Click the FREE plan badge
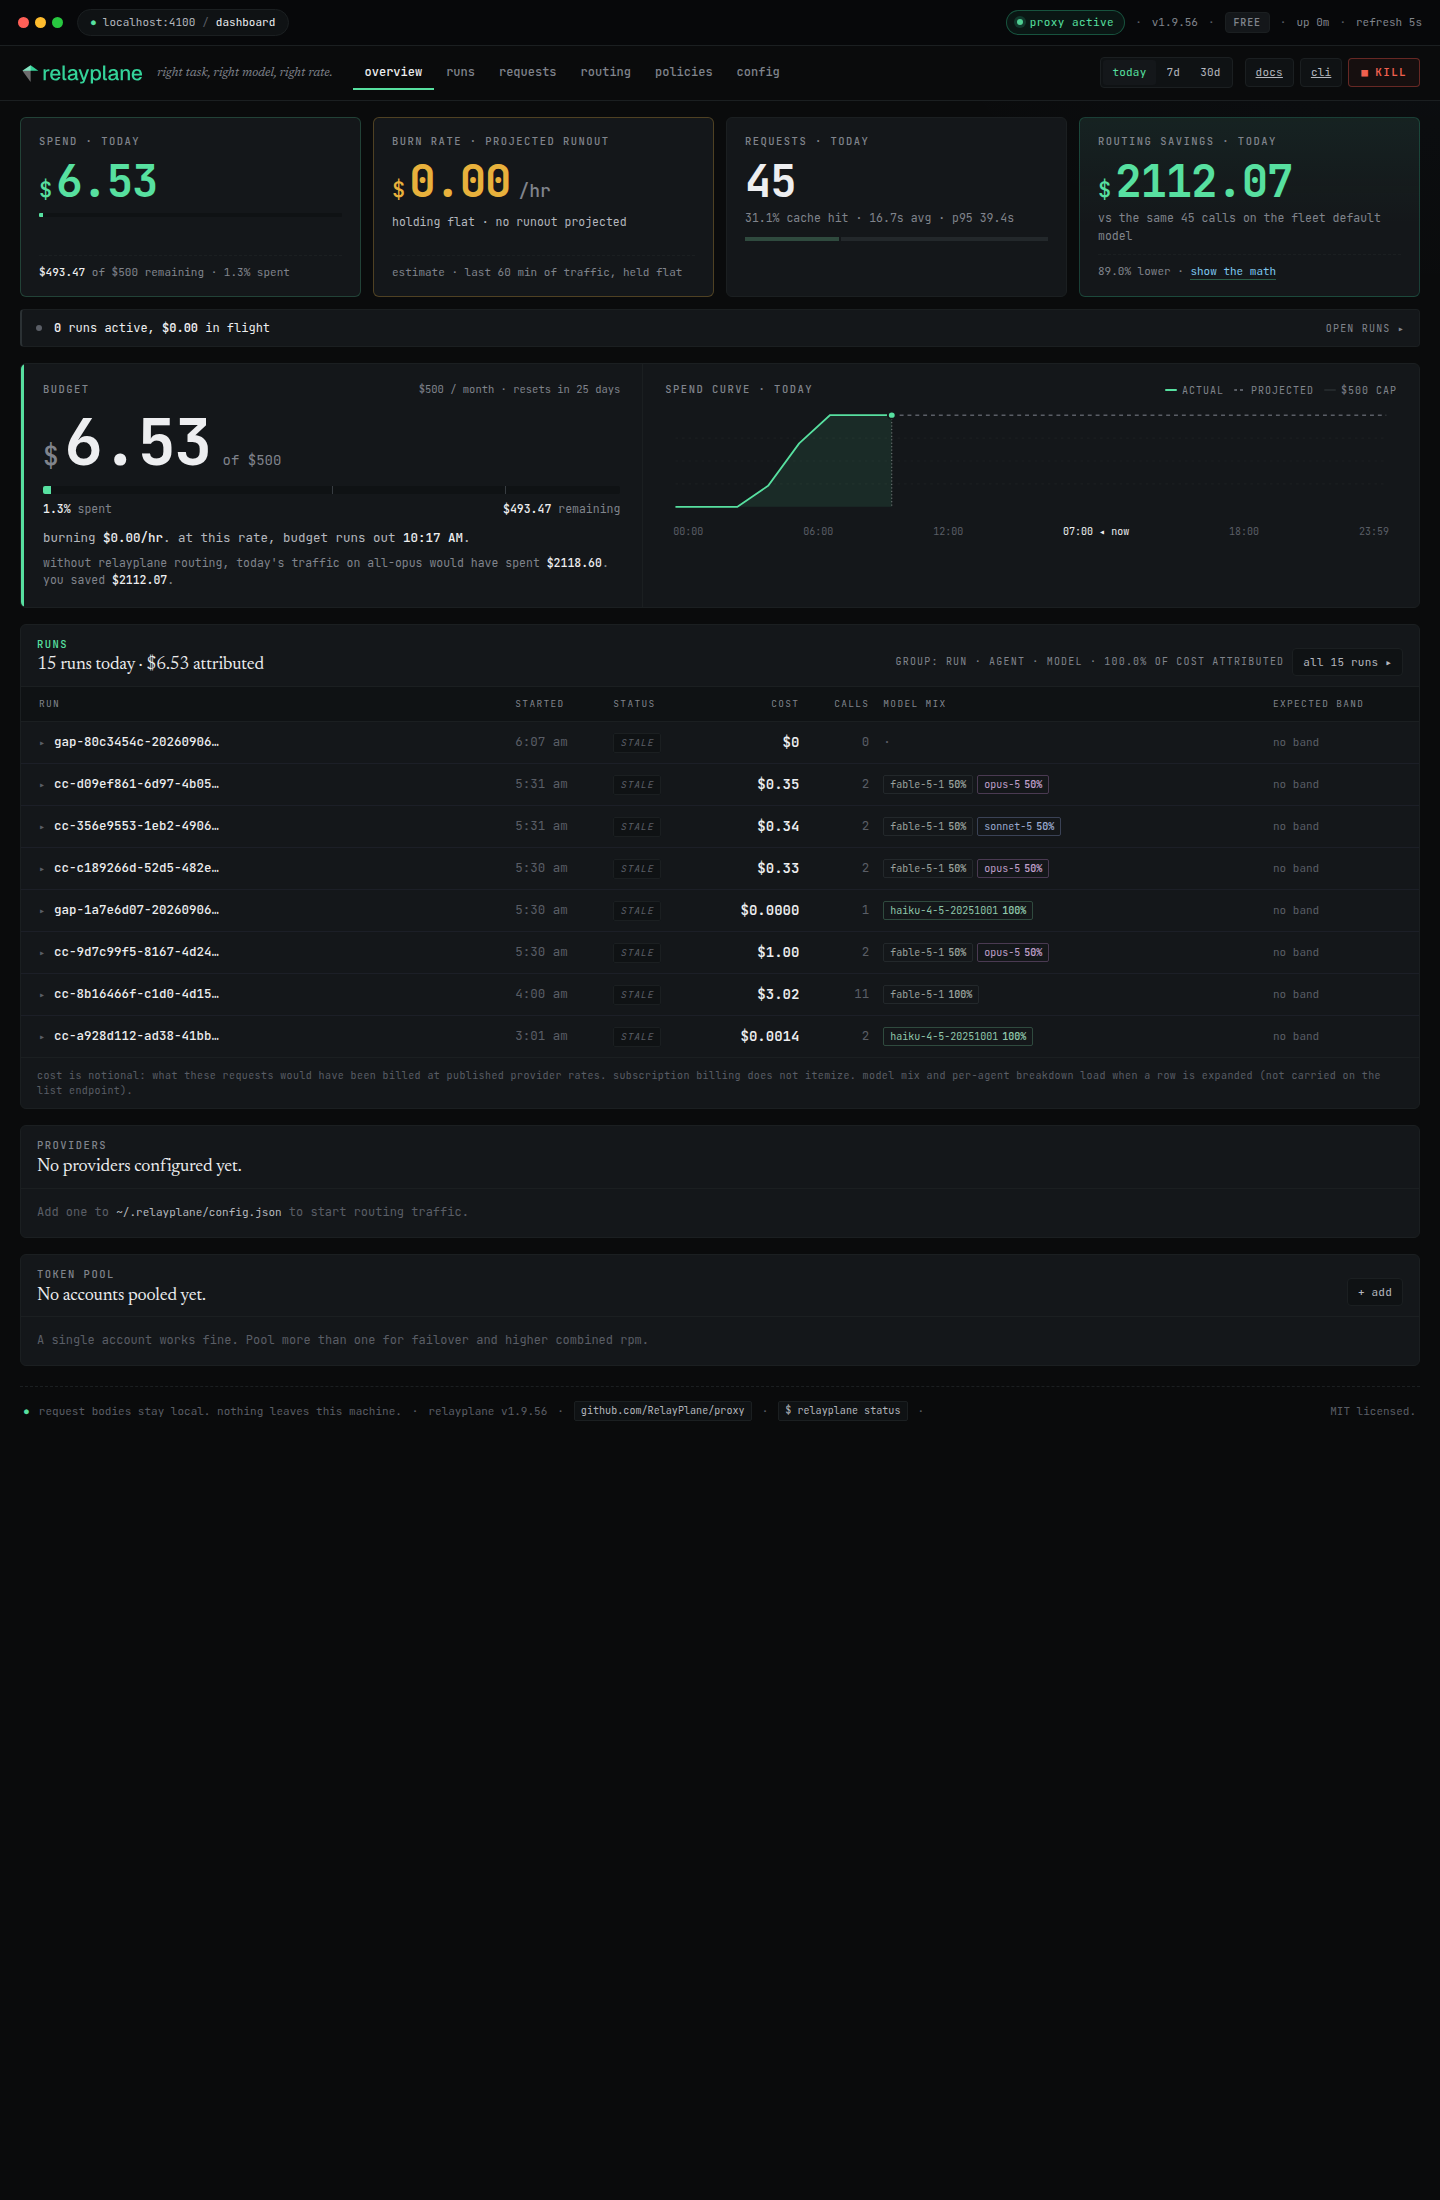This screenshot has height=2200, width=1440. (x=1247, y=22)
